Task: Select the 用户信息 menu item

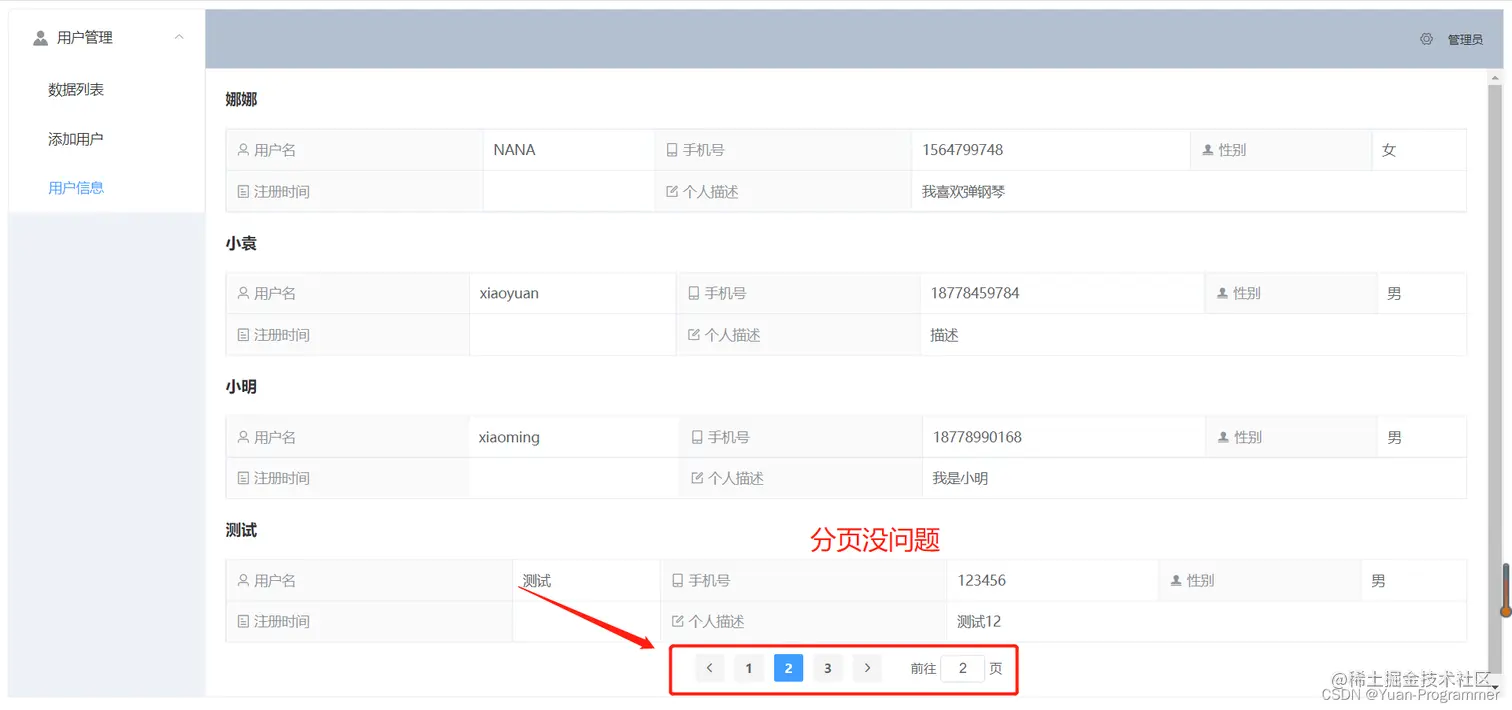Action: (76, 187)
